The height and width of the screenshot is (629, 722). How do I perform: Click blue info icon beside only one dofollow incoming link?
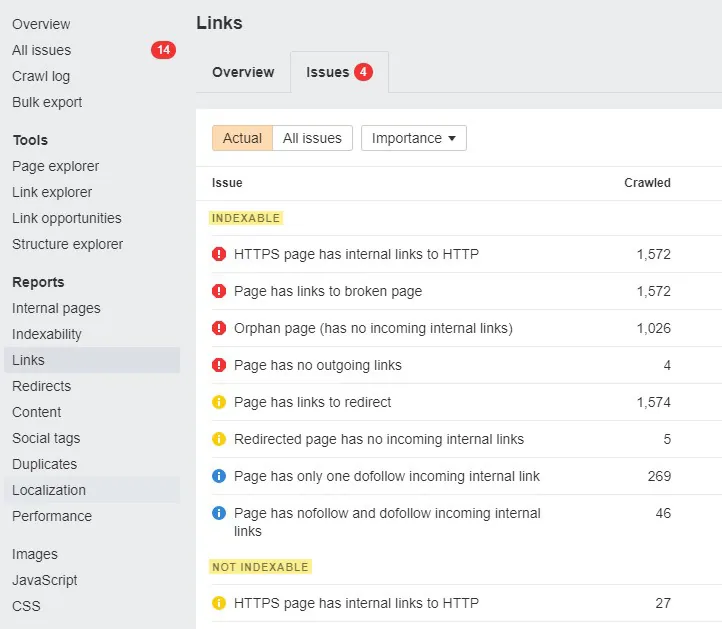point(219,476)
